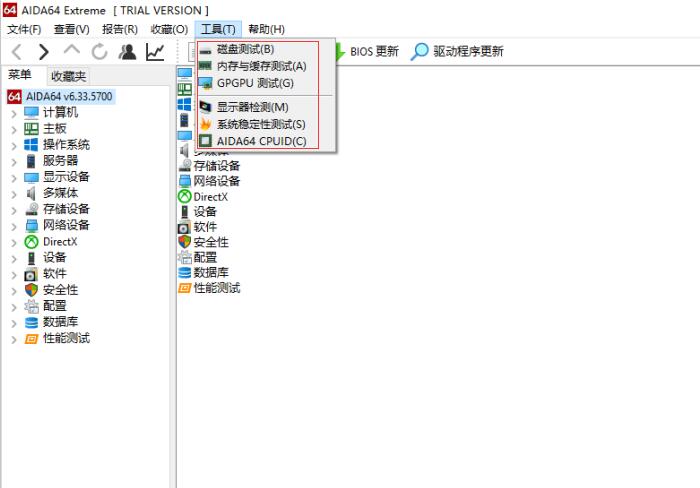Switch to the 收藏夹 tab
The height and width of the screenshot is (488, 700).
[69, 76]
